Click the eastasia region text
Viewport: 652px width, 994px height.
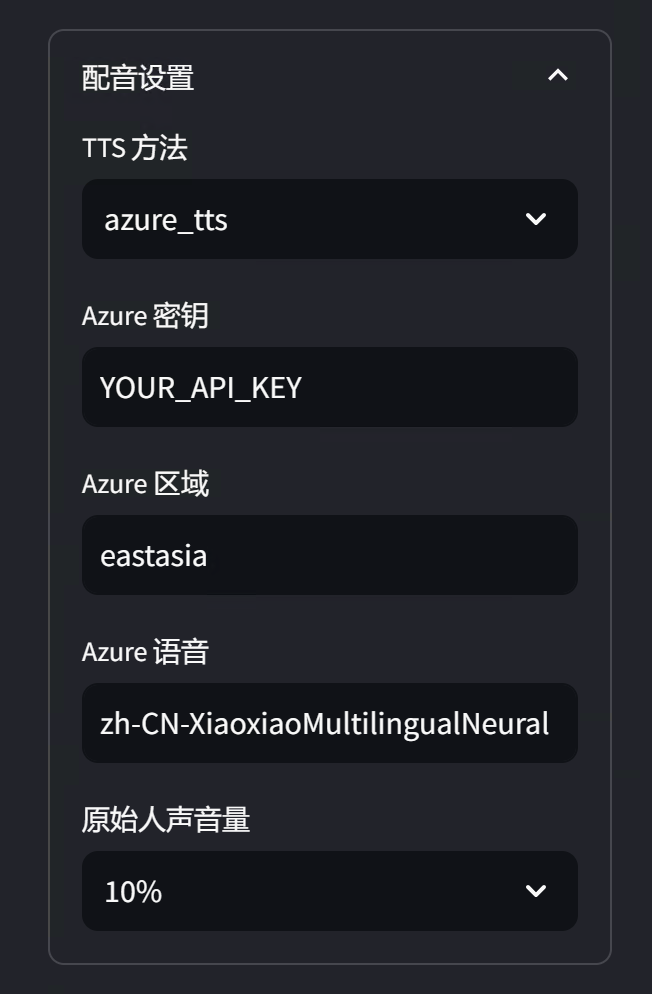pyautogui.click(x=154, y=556)
